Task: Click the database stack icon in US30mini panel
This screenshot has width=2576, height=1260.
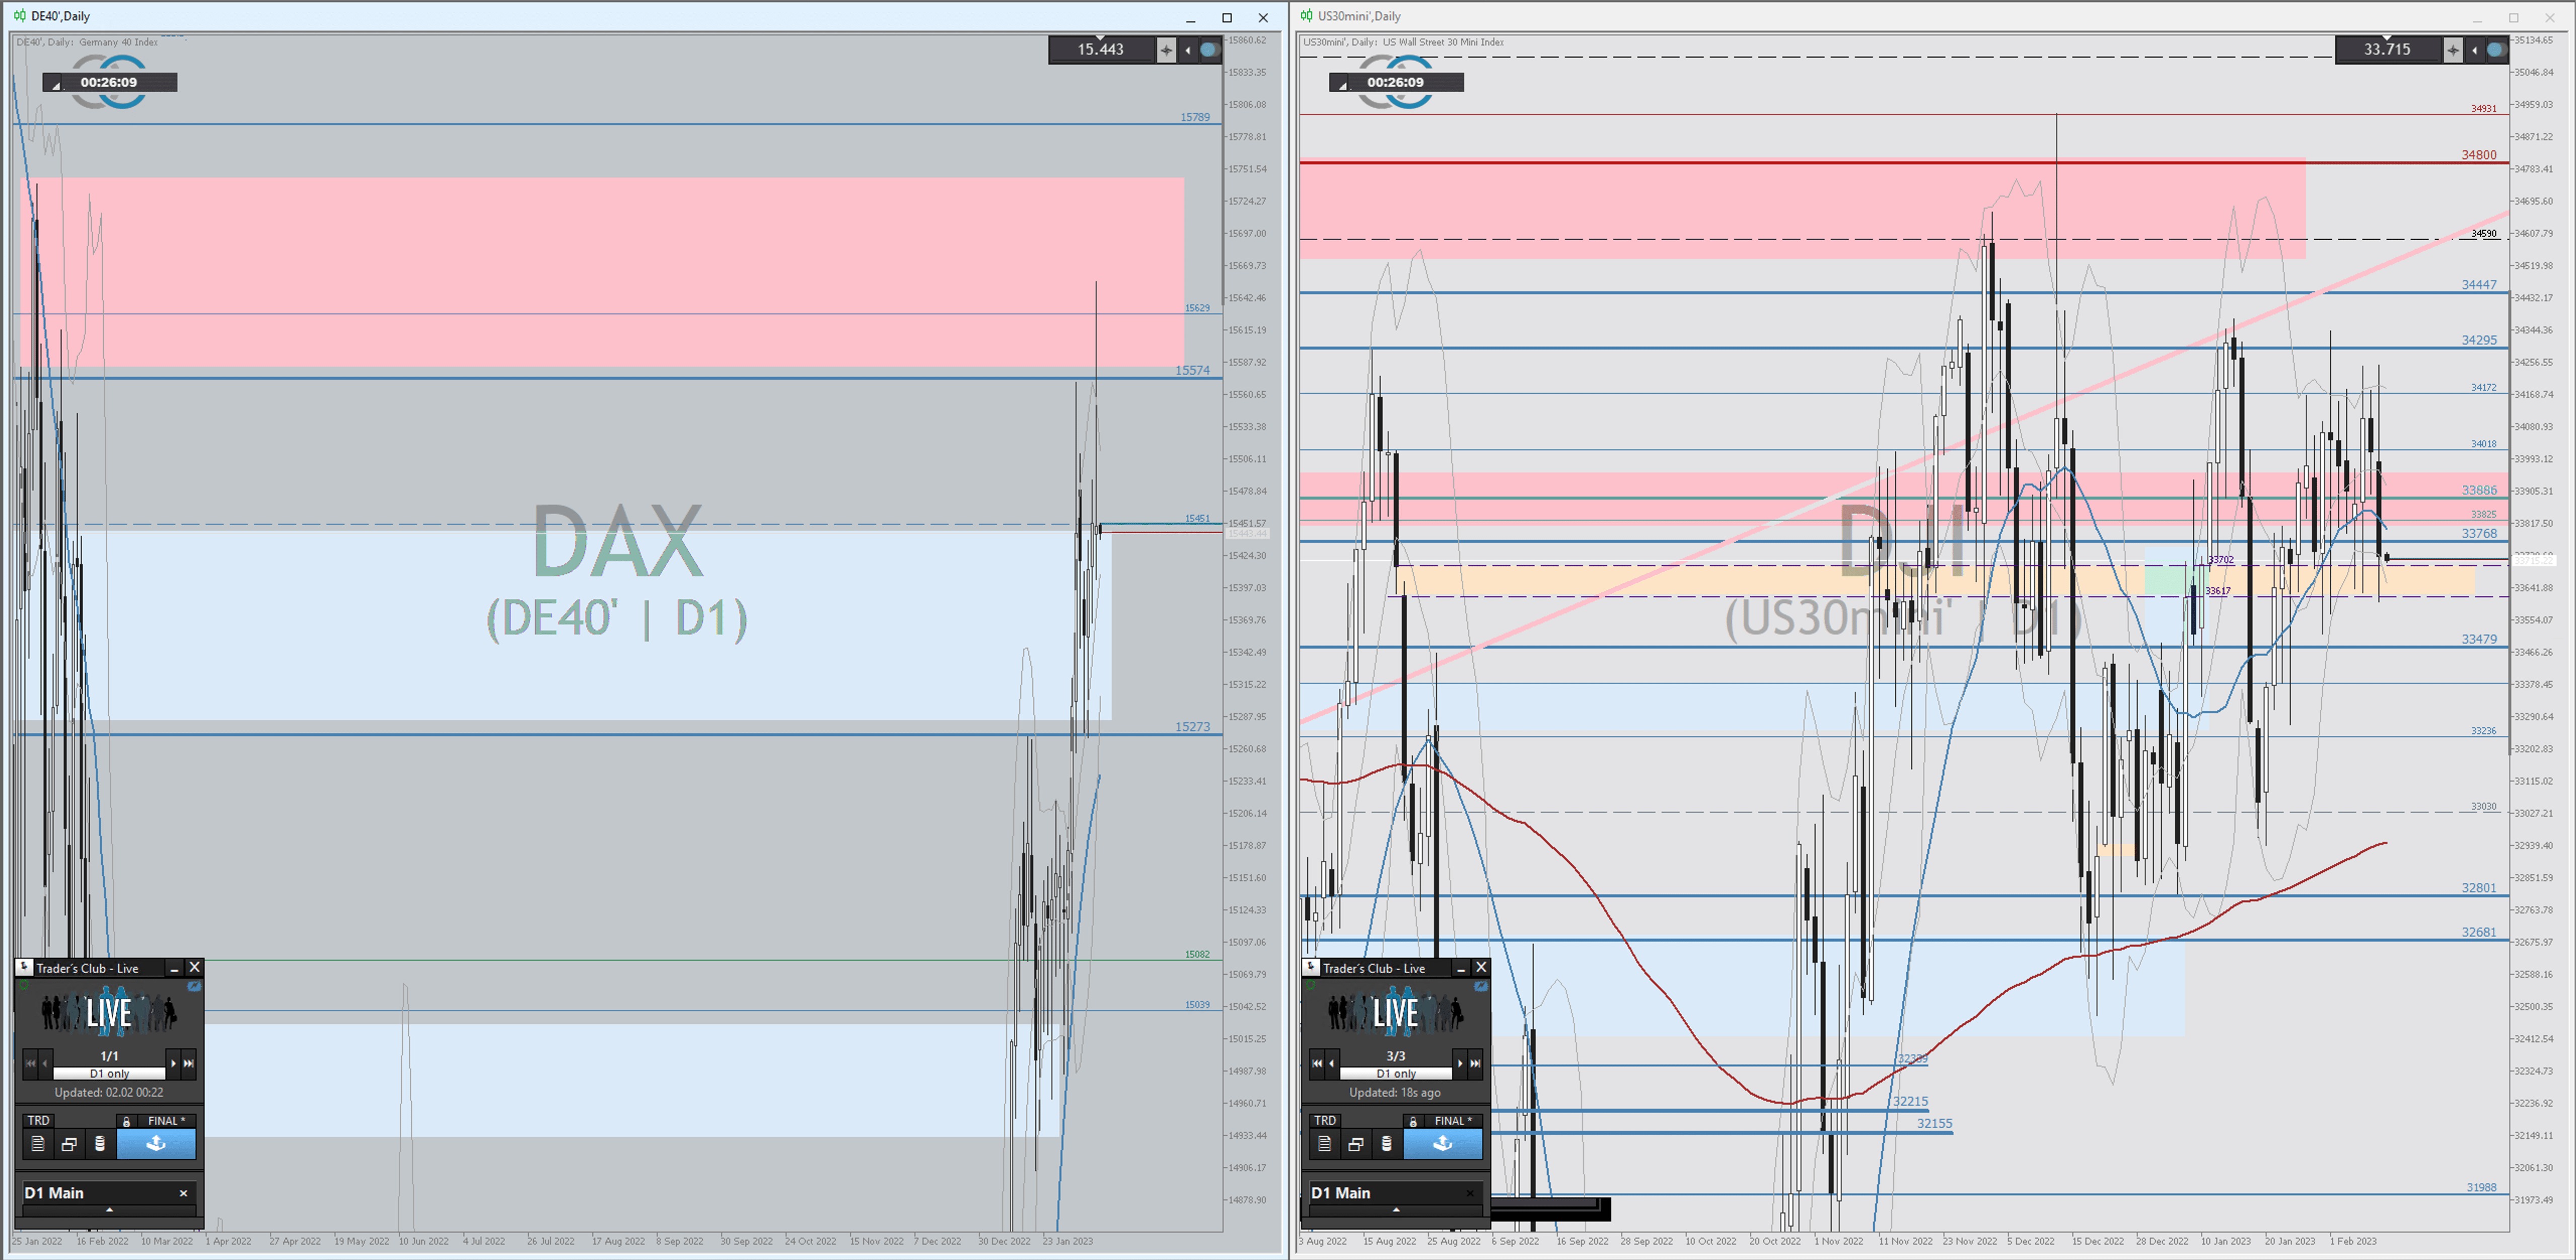Action: point(1386,1144)
